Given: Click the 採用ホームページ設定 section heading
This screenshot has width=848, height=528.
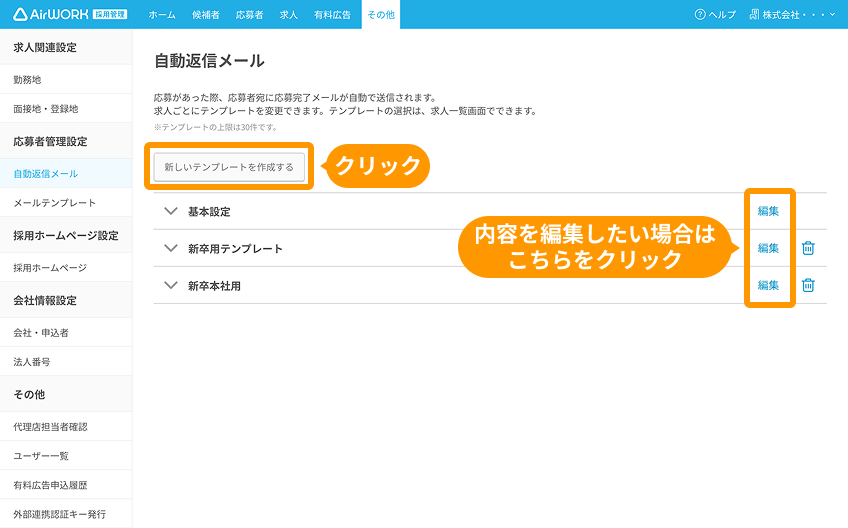Looking at the screenshot, I should click(66, 235).
